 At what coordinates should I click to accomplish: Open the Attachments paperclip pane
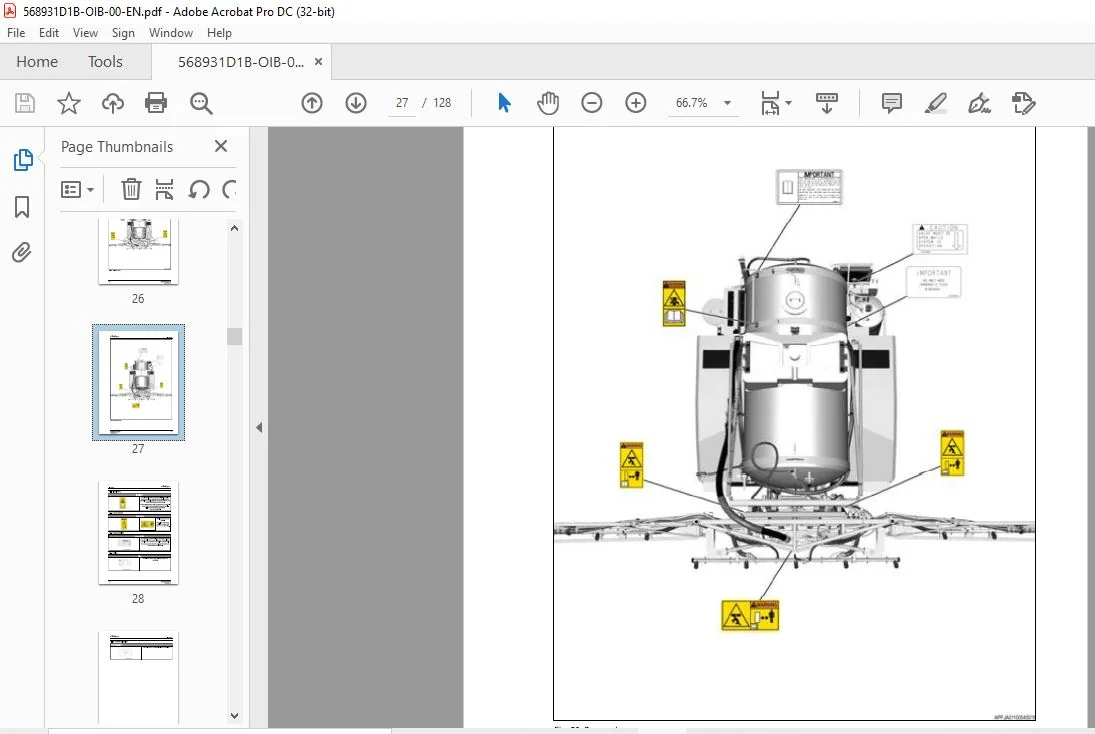click(22, 252)
